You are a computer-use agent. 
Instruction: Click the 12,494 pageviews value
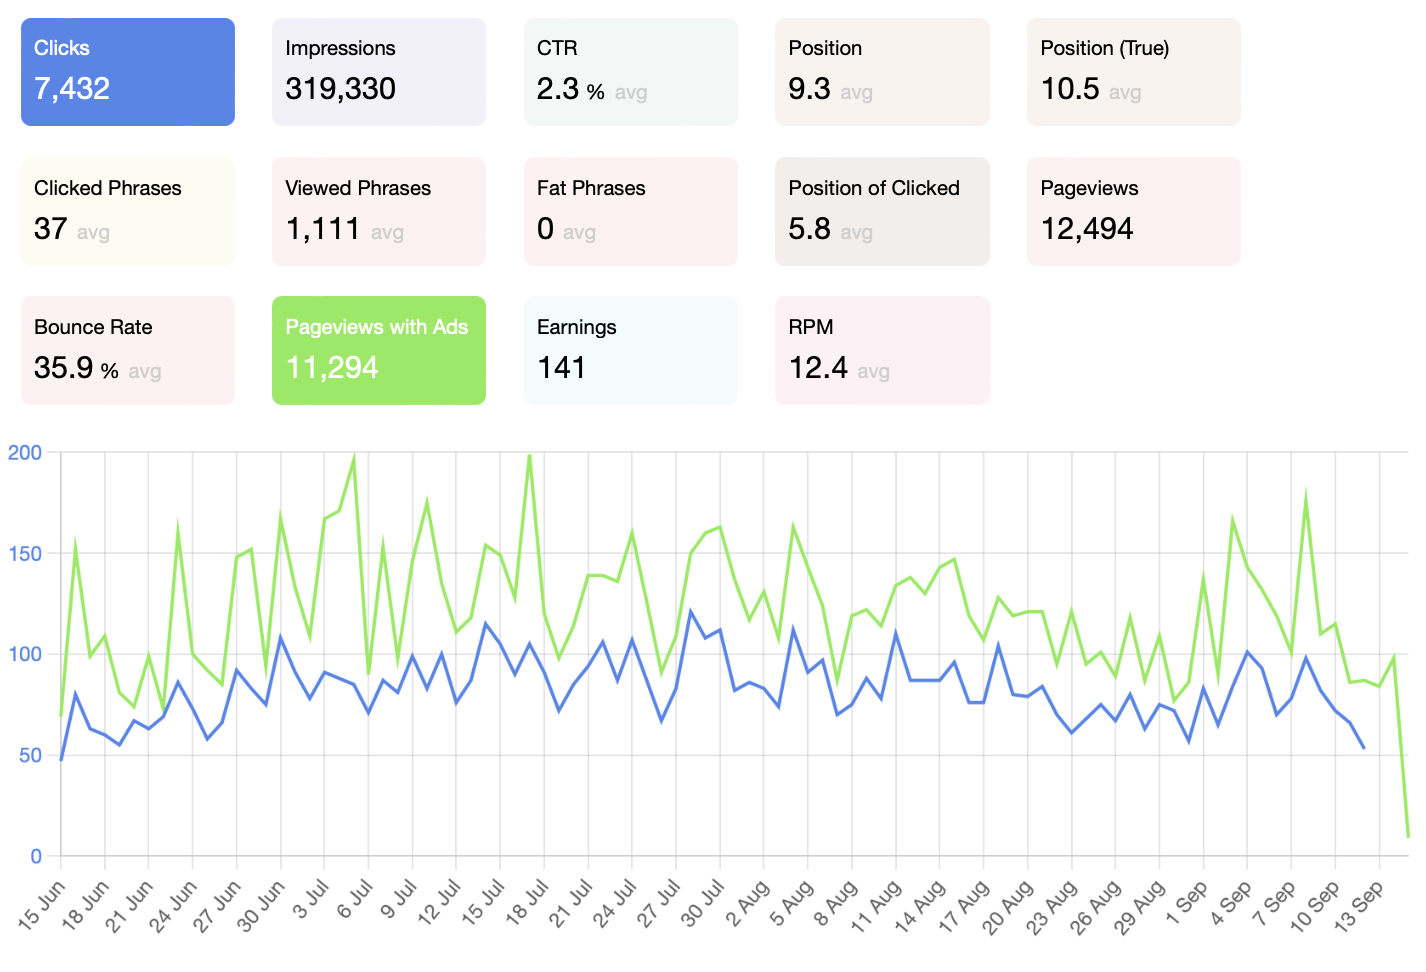tap(1087, 229)
